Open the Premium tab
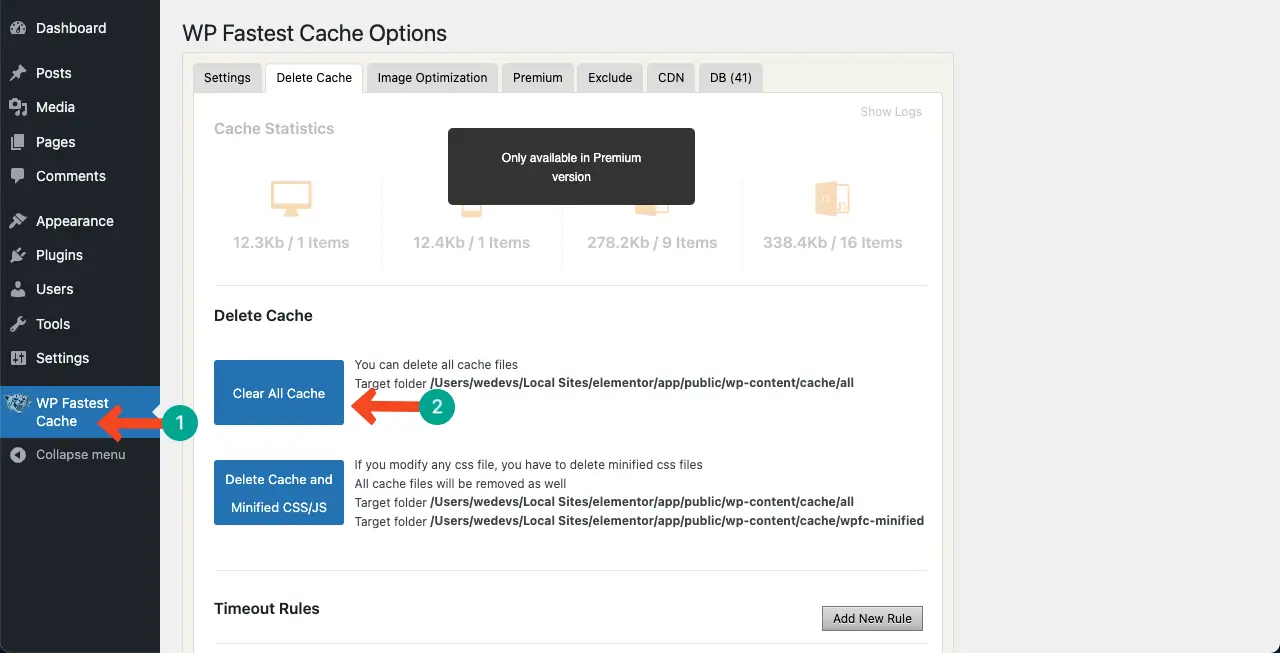This screenshot has height=653, width=1280. (538, 78)
